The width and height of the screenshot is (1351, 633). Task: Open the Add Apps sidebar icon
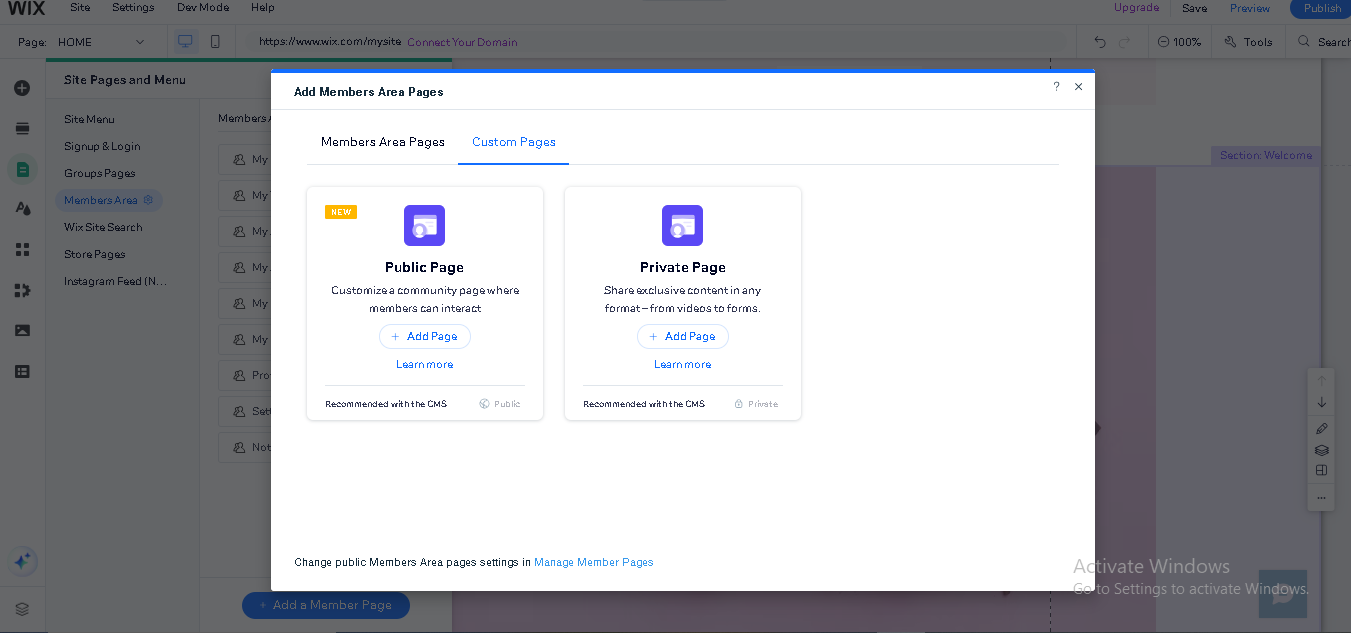(x=22, y=249)
